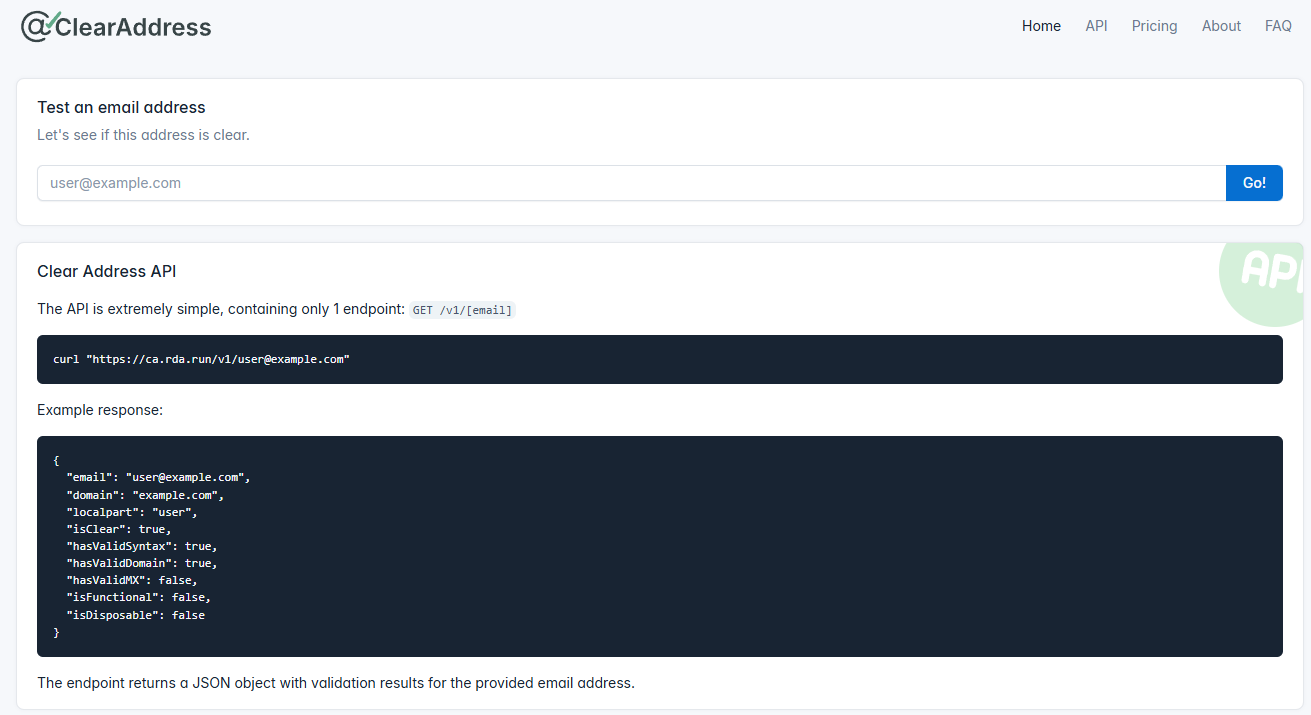Click the "isFunctional": false line
This screenshot has width=1311, height=715.
click(x=139, y=597)
